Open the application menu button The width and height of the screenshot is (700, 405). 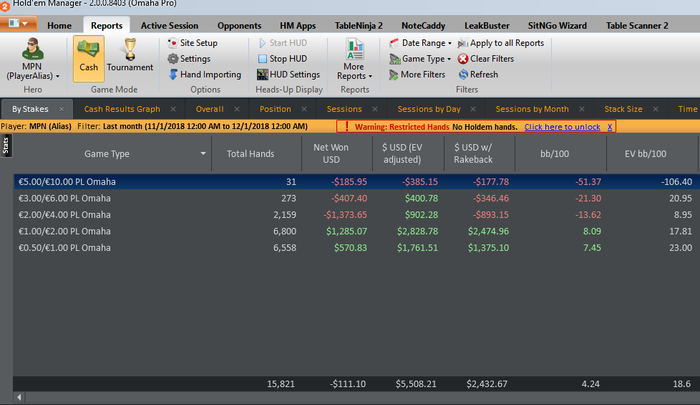[x=18, y=23]
